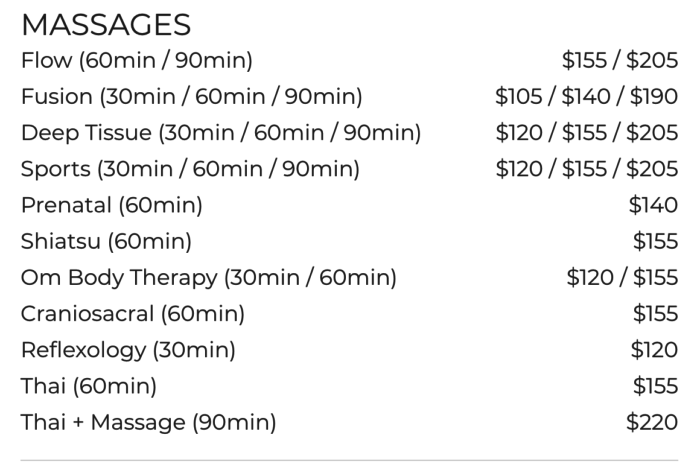Choose the Reflexology (30min) entry

pos(128,350)
